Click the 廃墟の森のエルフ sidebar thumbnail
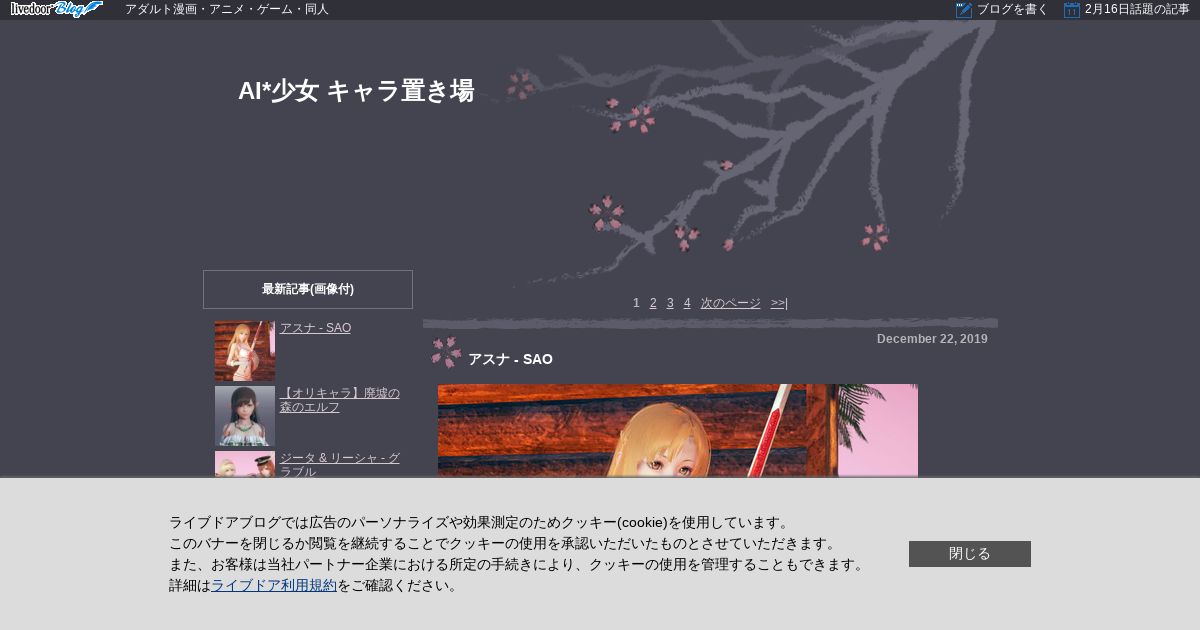 click(x=245, y=416)
